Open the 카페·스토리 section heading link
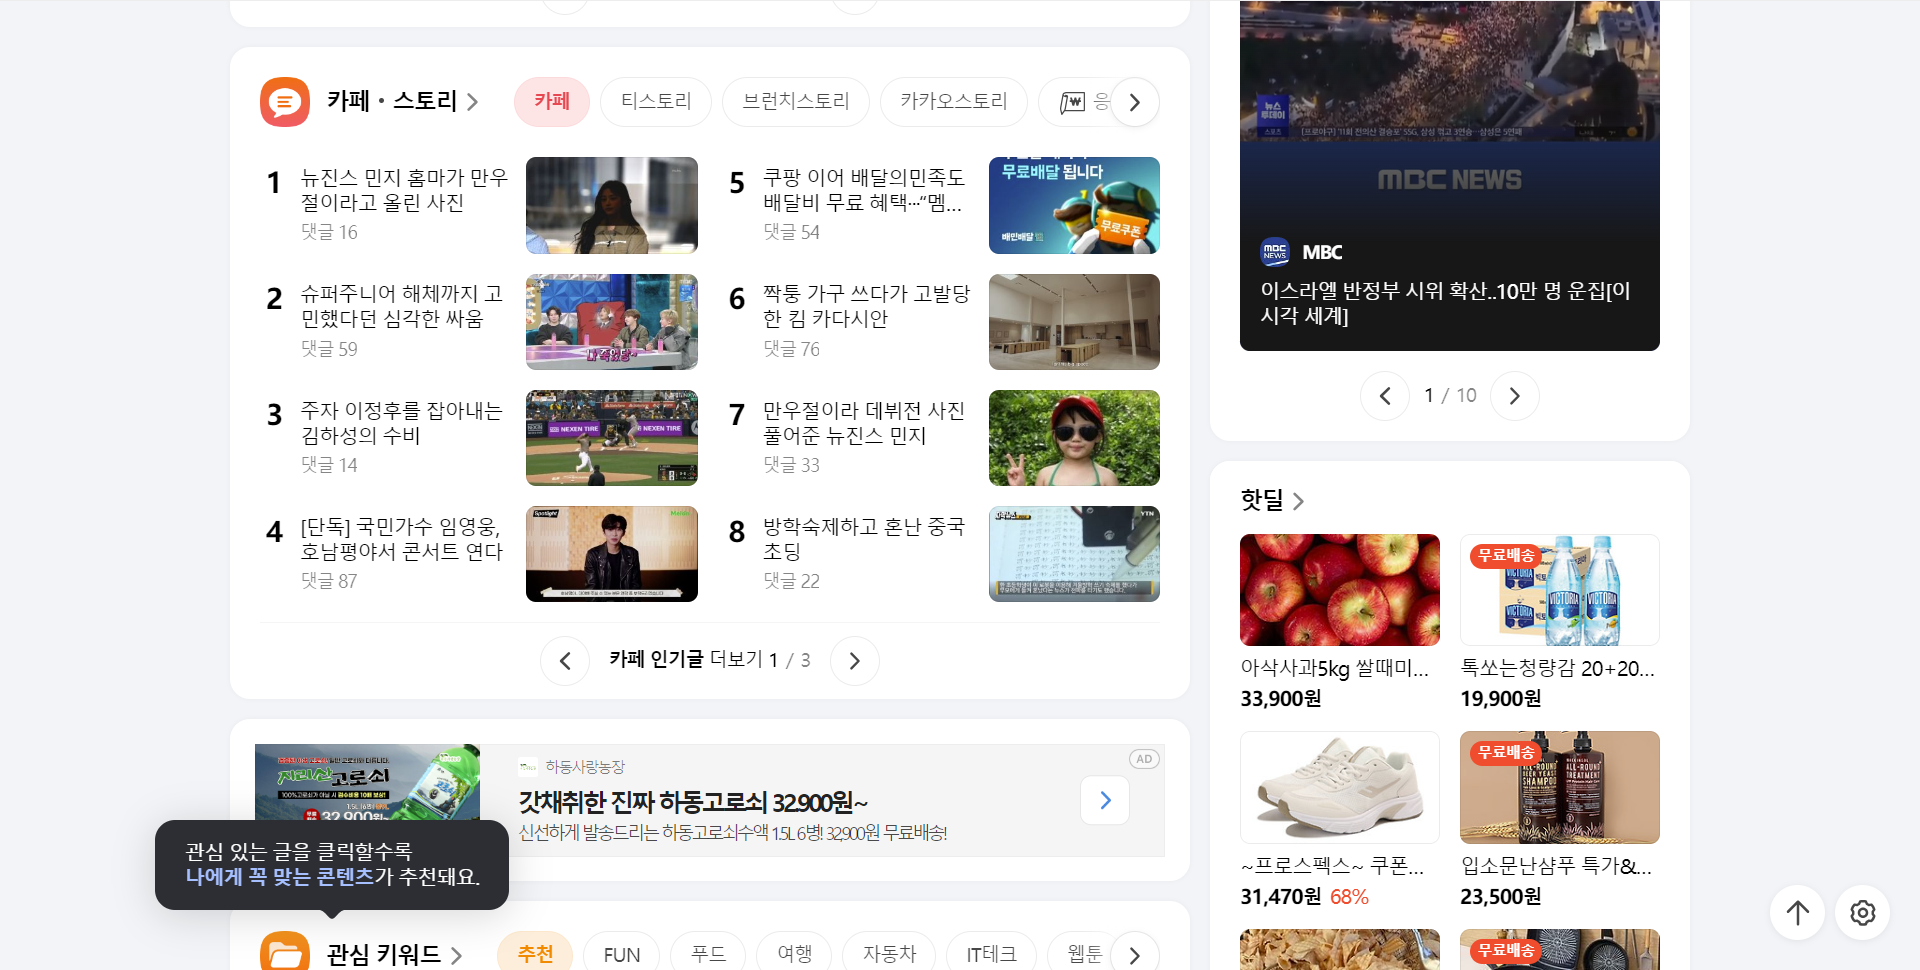 tap(402, 102)
